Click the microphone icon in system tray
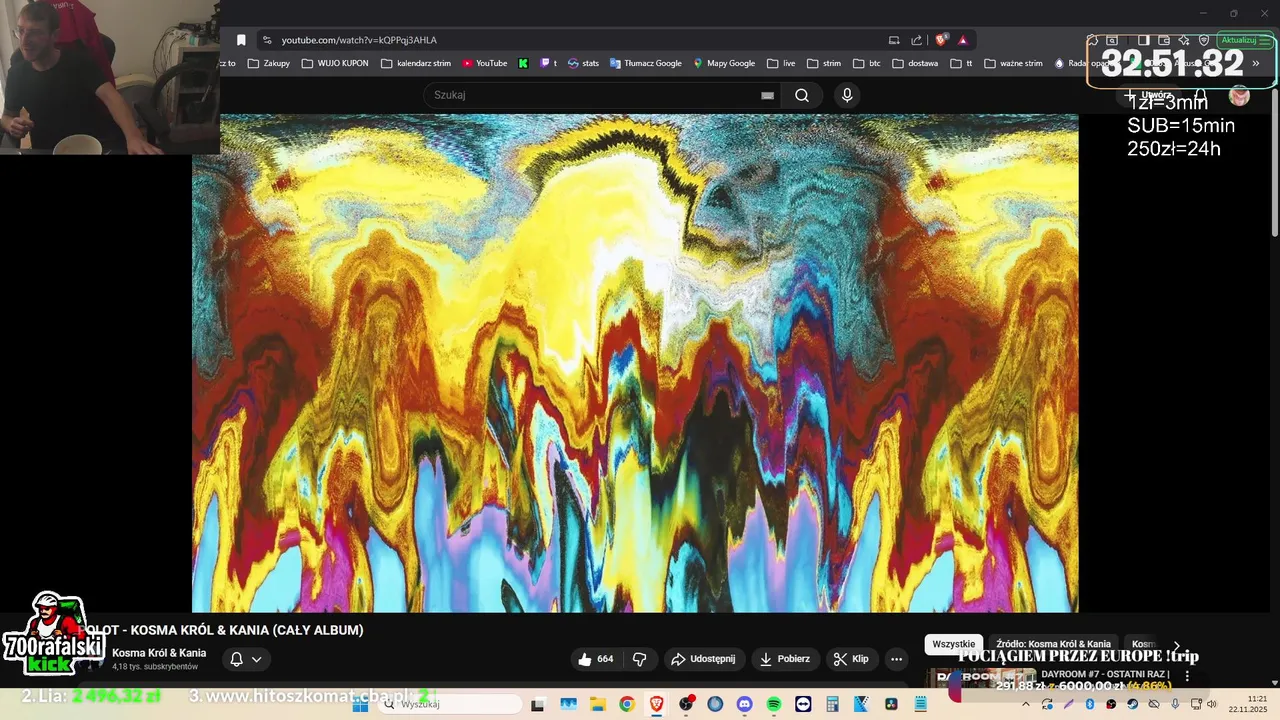 click(1176, 704)
